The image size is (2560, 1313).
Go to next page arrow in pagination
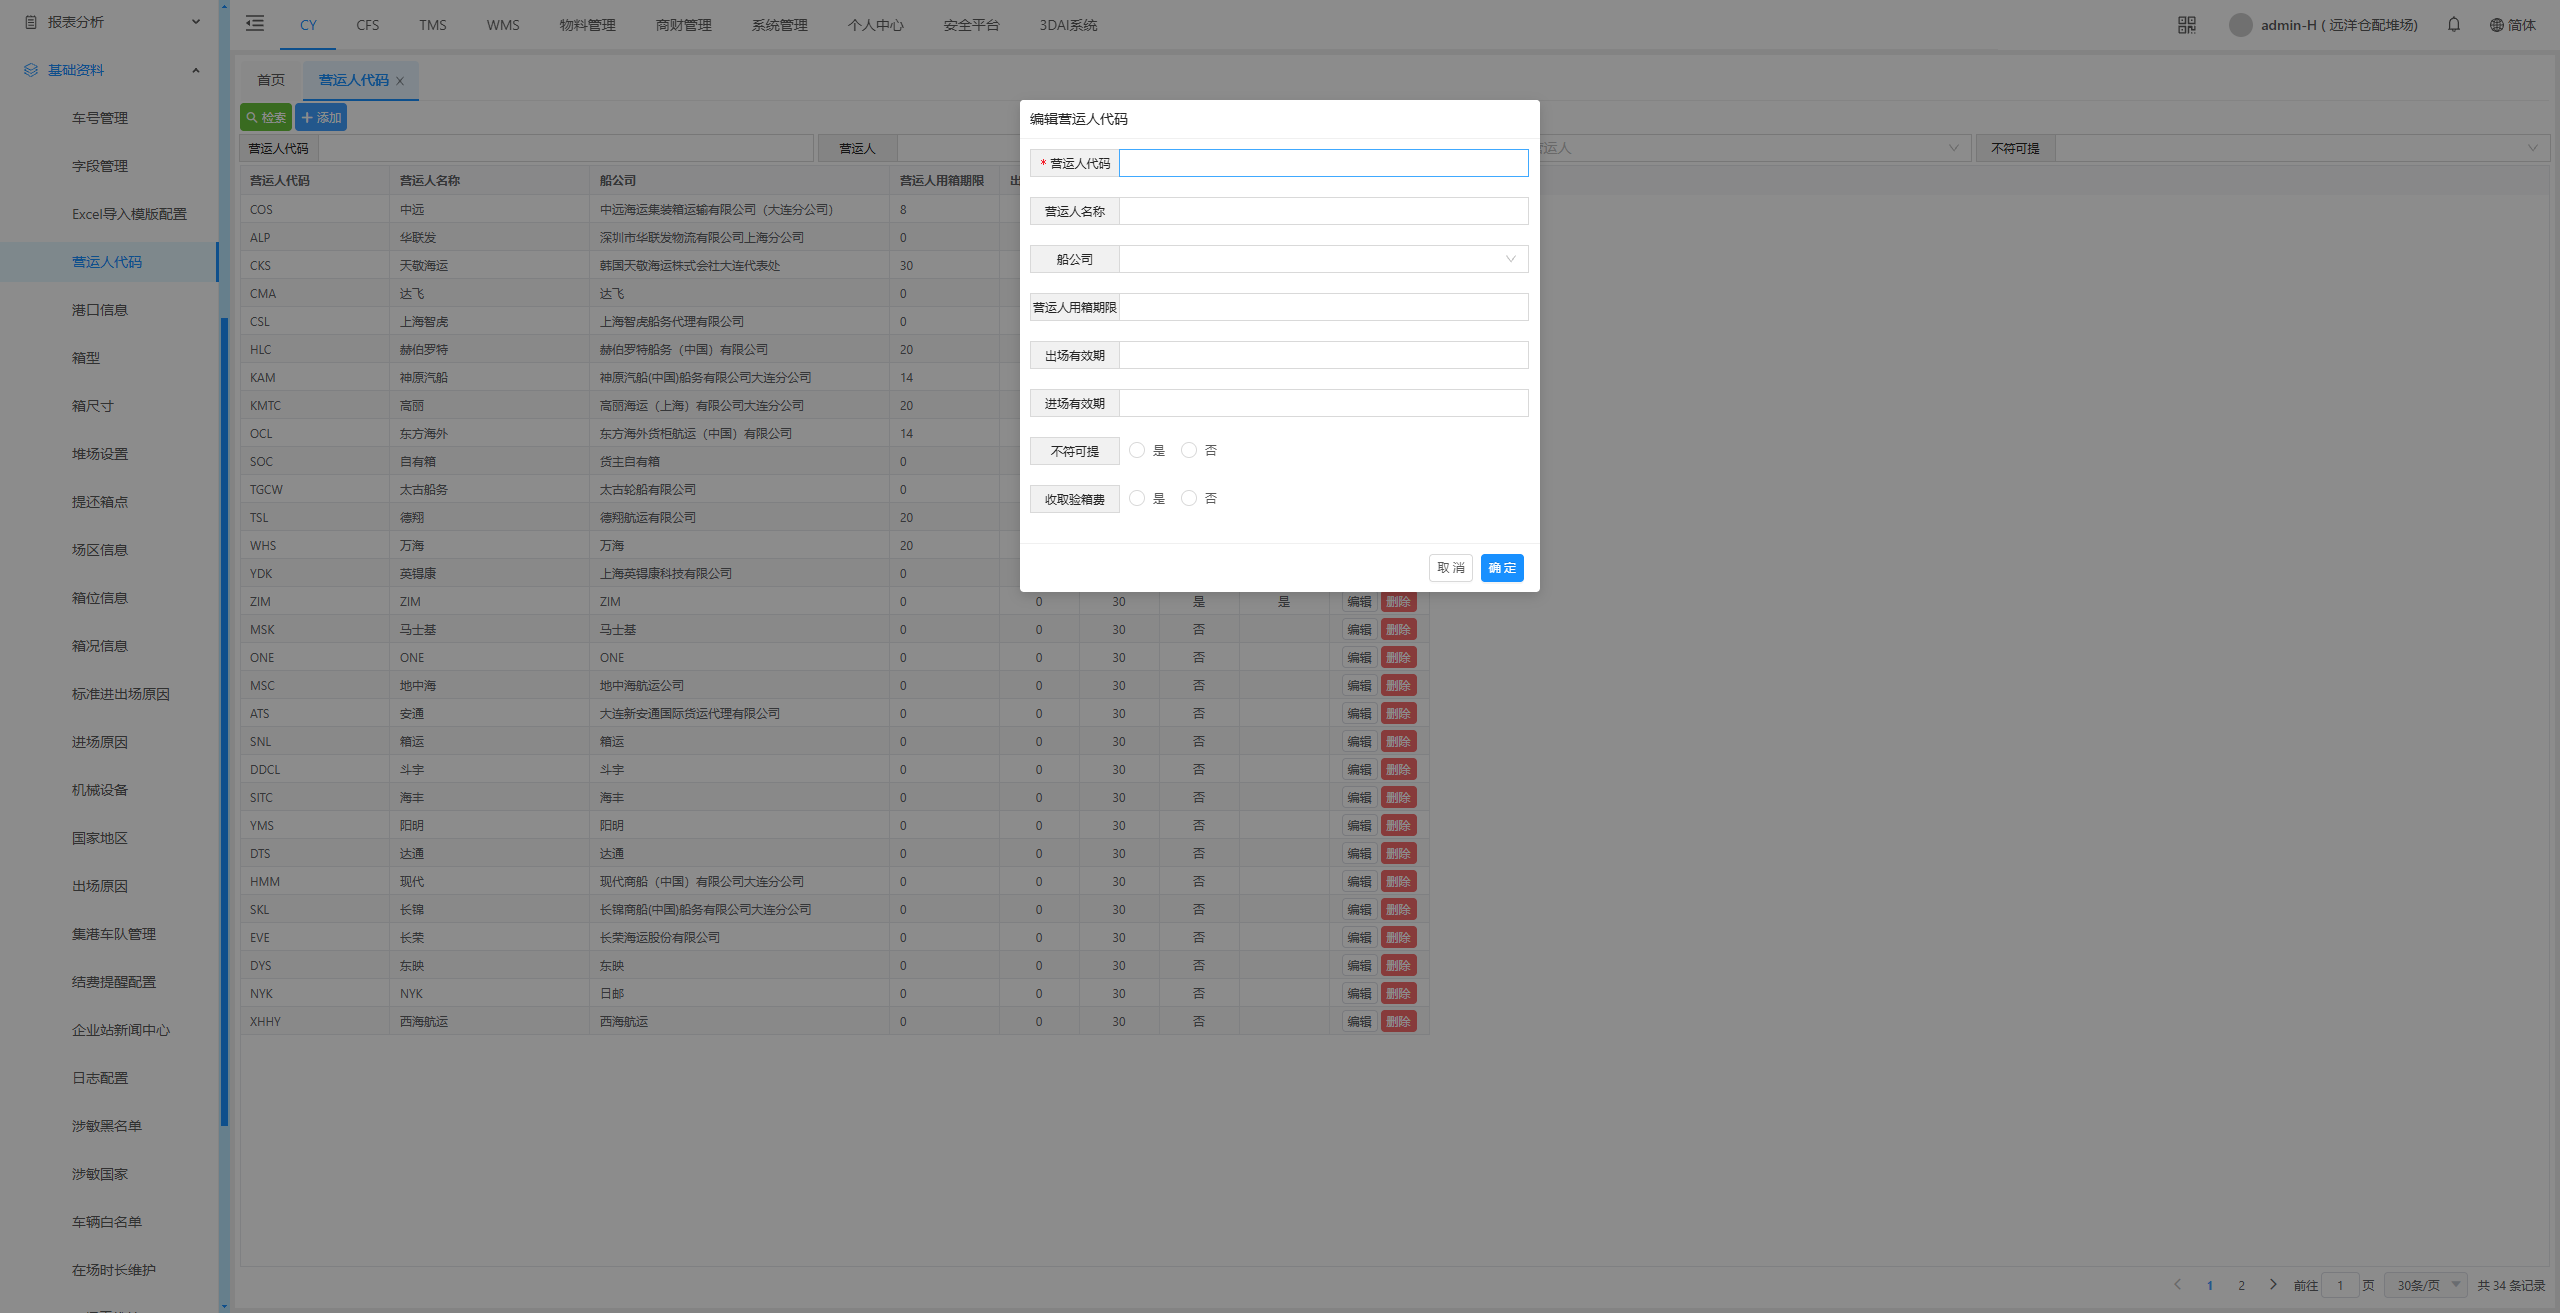[x=2272, y=1285]
